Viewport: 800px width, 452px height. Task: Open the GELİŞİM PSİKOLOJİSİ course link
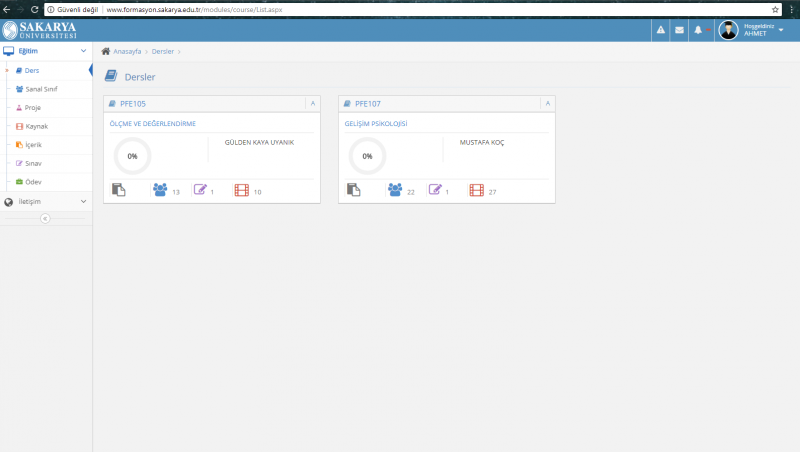click(x=375, y=124)
